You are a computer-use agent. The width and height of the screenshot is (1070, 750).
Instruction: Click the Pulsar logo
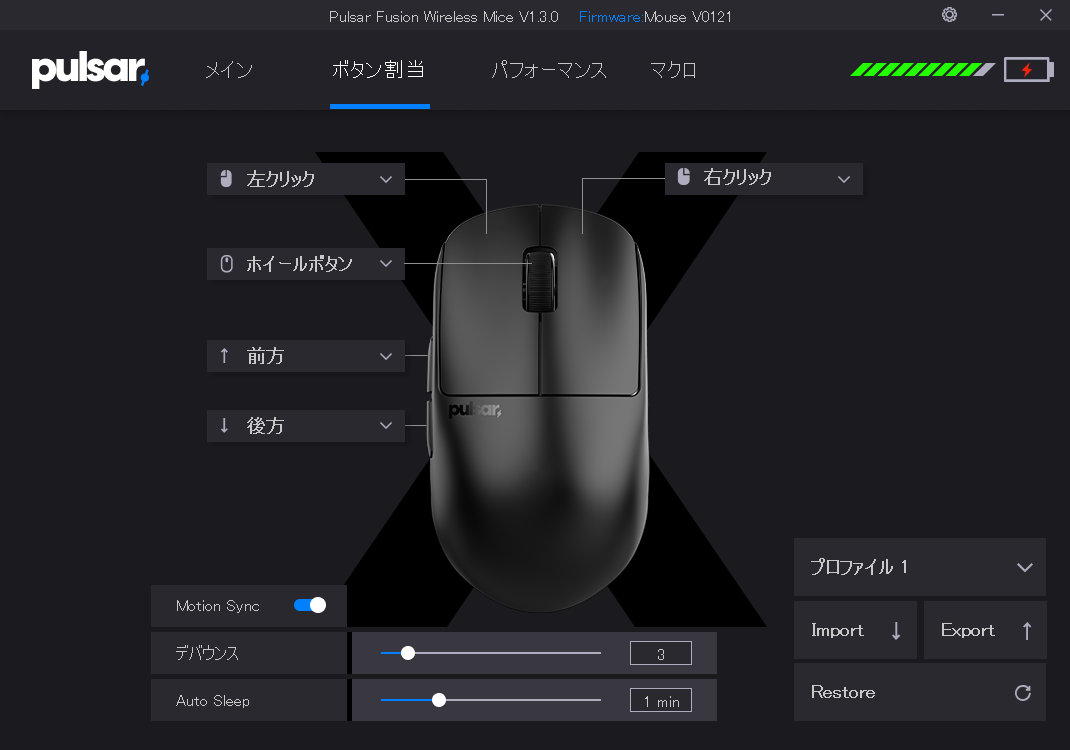pyautogui.click(x=90, y=71)
